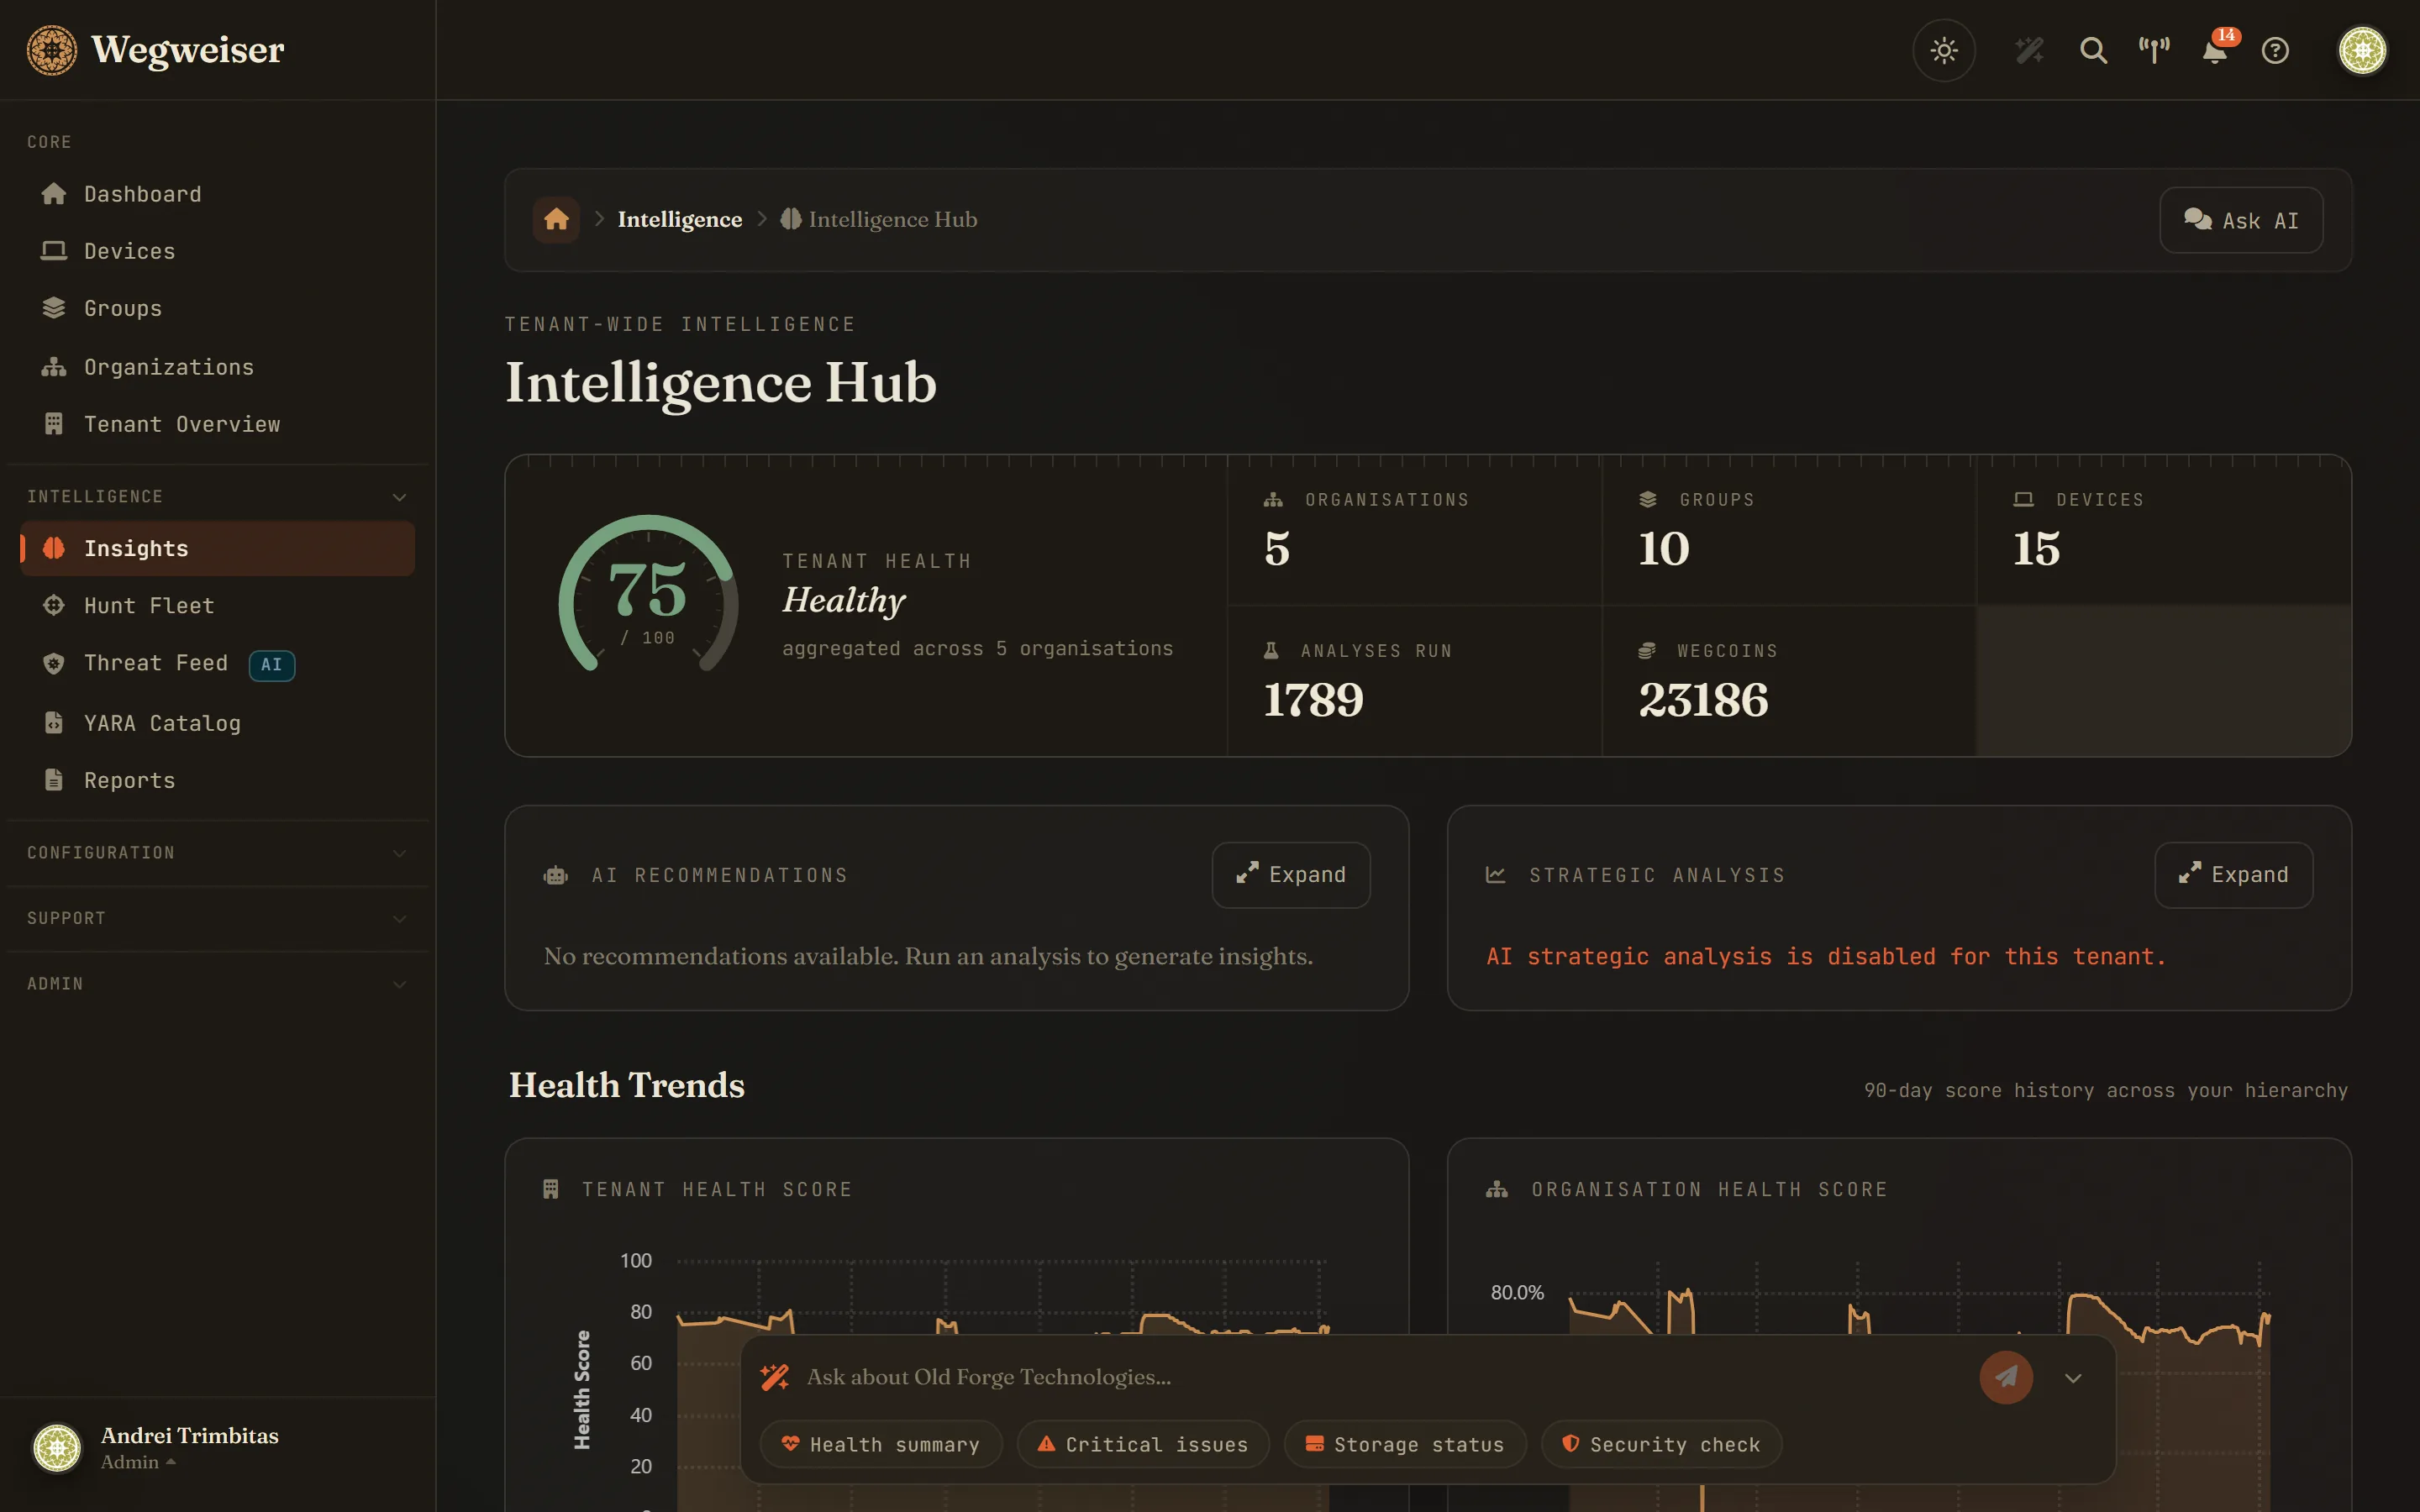Click the Intelligence breadcrumb link
2420x1512 pixels.
(680, 219)
